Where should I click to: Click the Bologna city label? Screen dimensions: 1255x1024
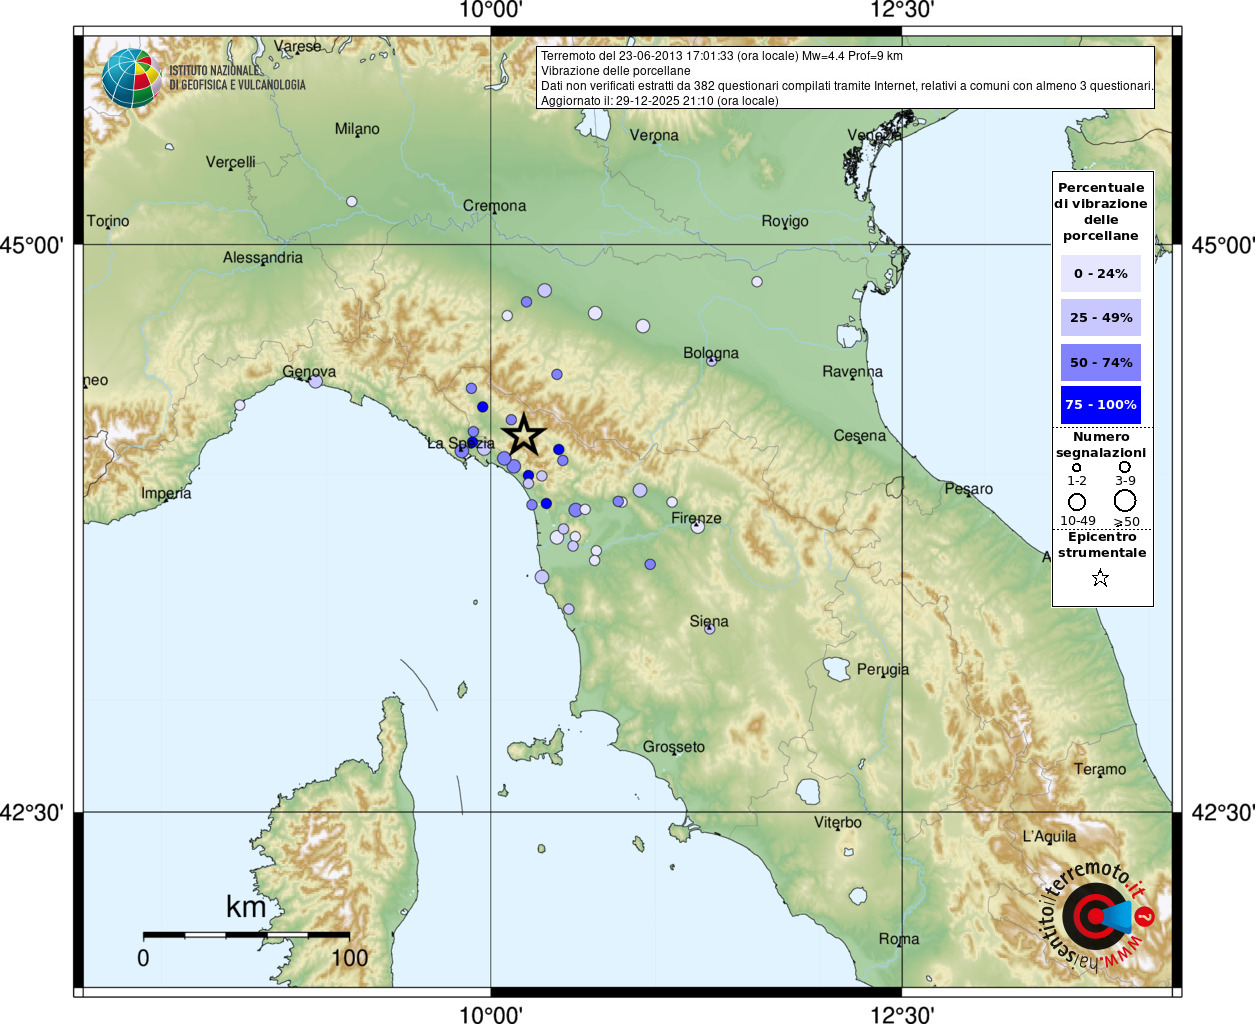pos(711,353)
